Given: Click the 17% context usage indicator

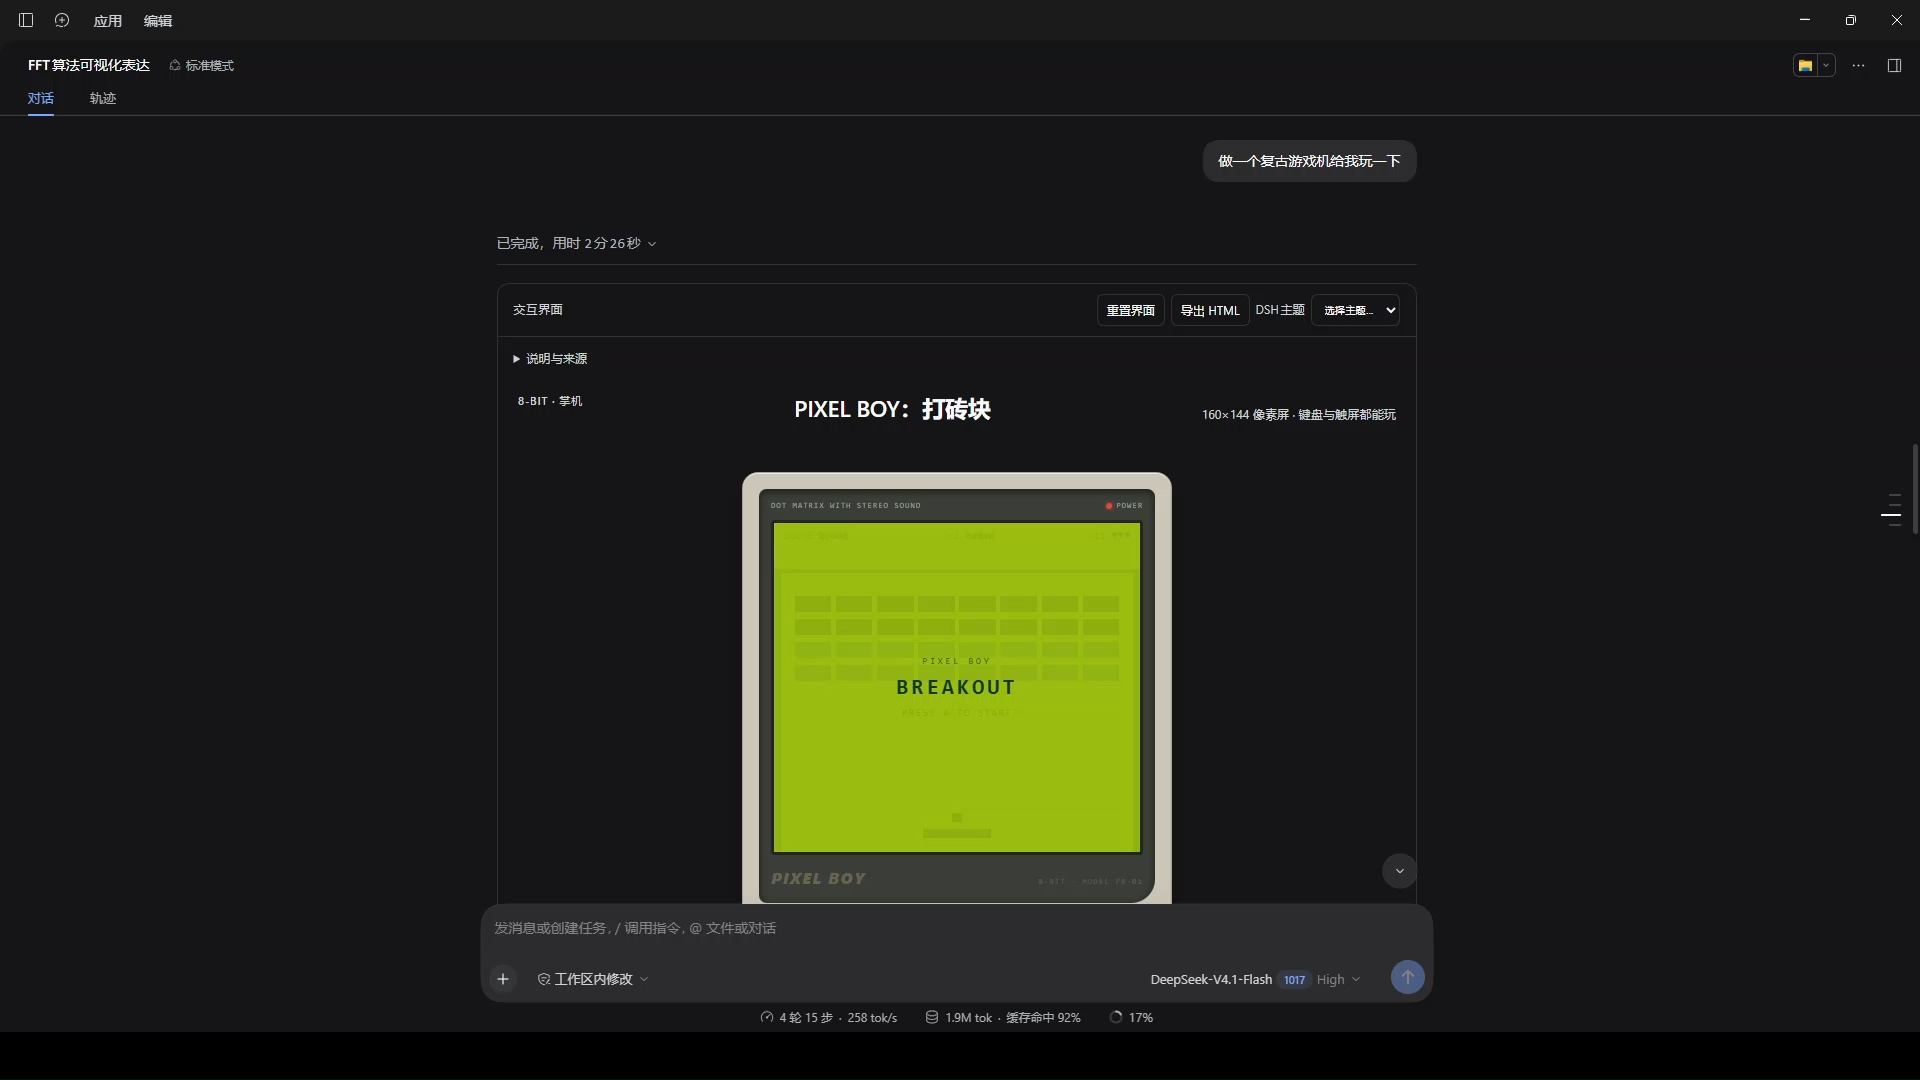Looking at the screenshot, I should point(1131,1017).
